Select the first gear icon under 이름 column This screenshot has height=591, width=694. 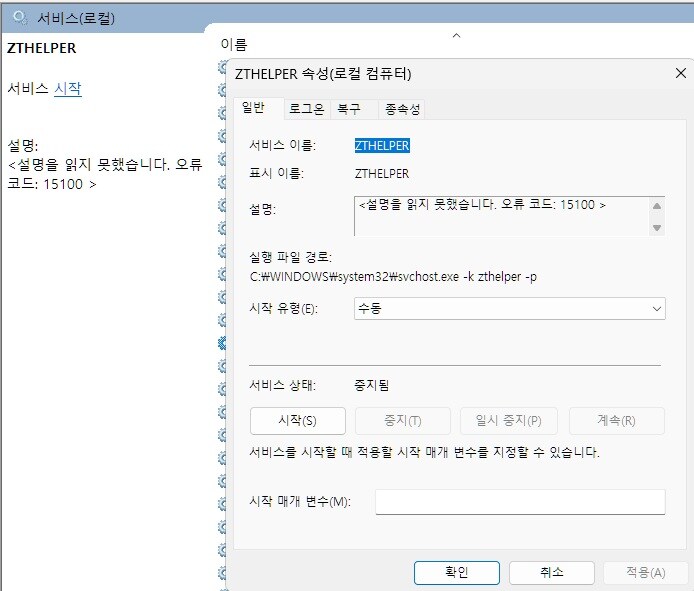(223, 68)
